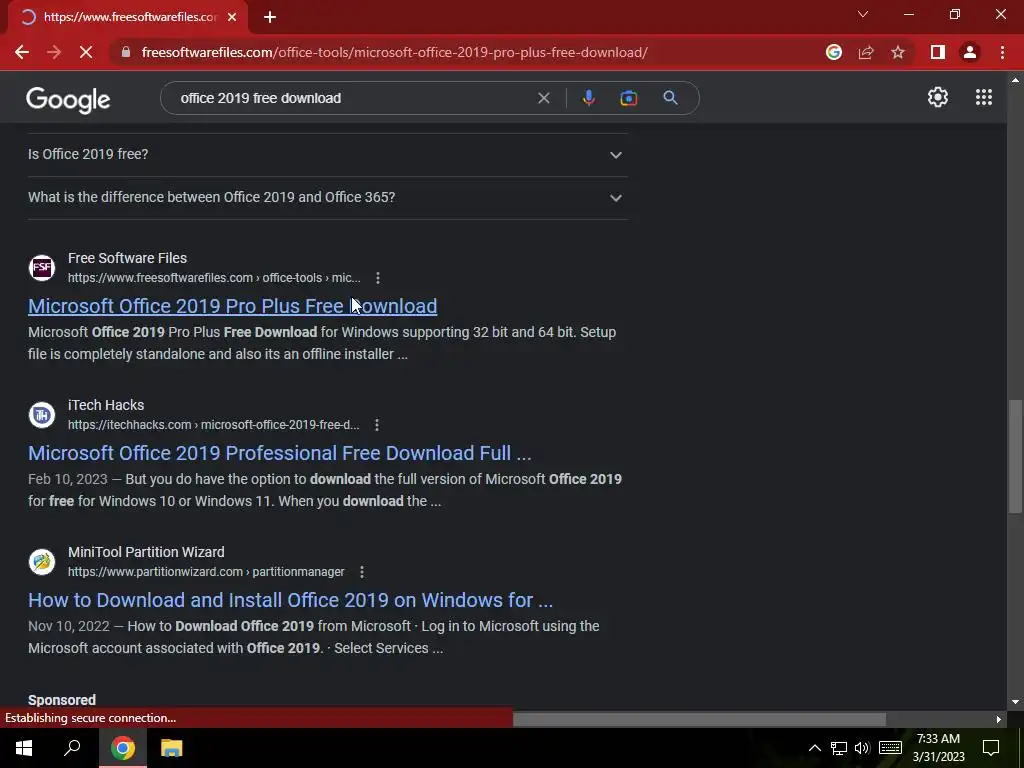View site security lock information
1024x768 pixels.
tap(125, 52)
